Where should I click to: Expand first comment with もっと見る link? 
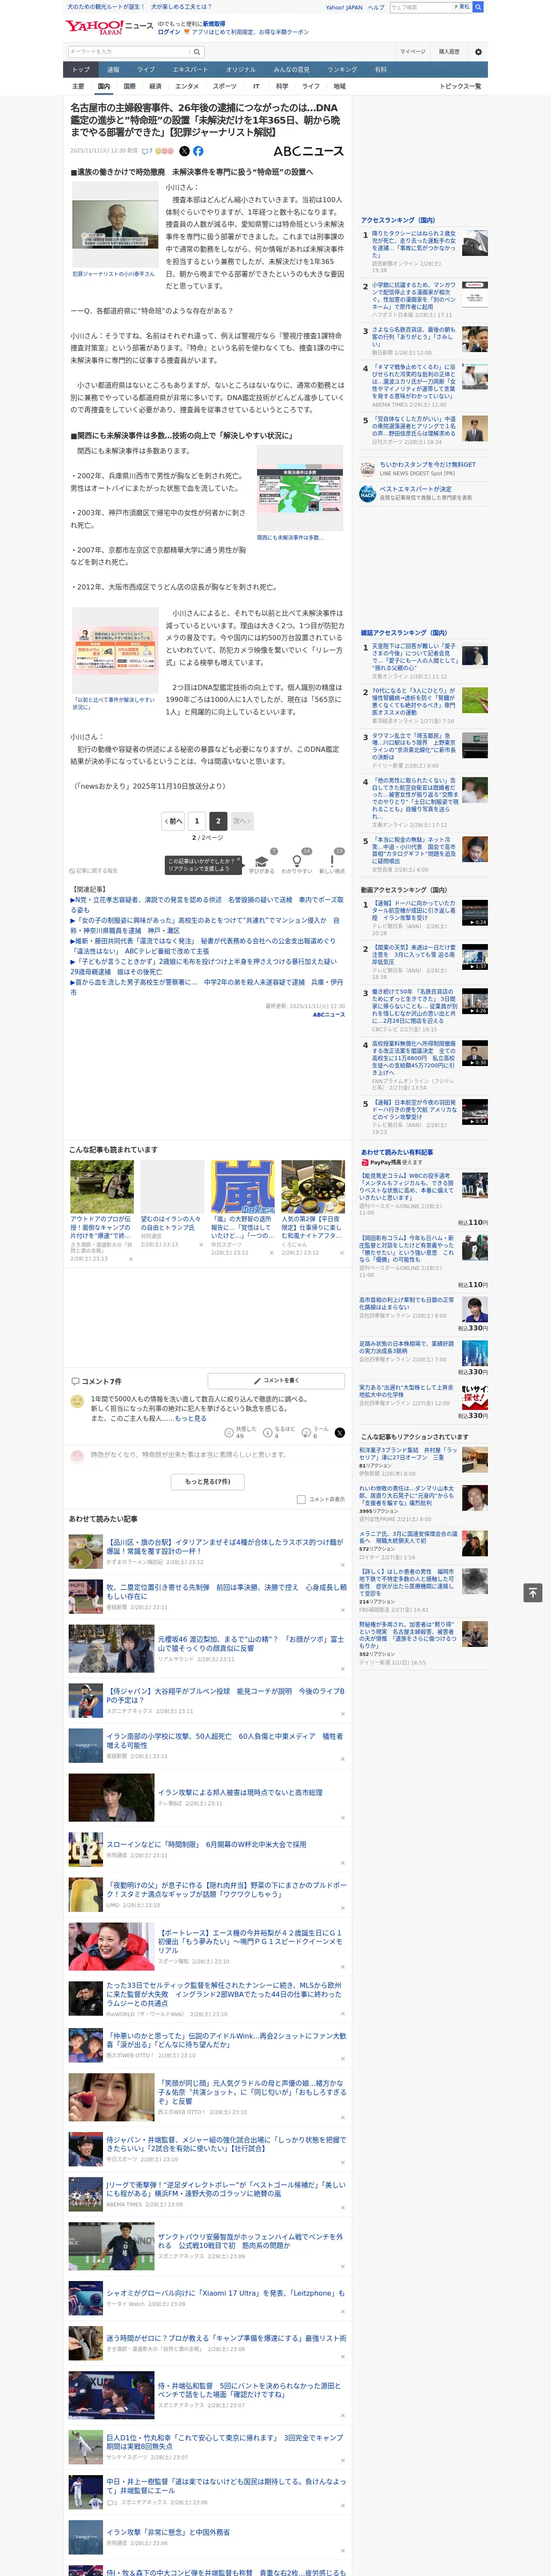tap(191, 1418)
